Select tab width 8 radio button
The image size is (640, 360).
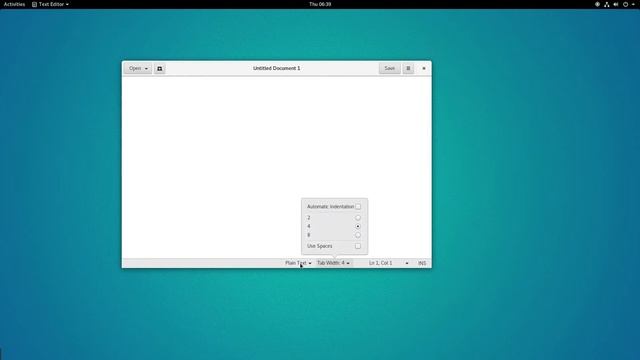coord(358,235)
